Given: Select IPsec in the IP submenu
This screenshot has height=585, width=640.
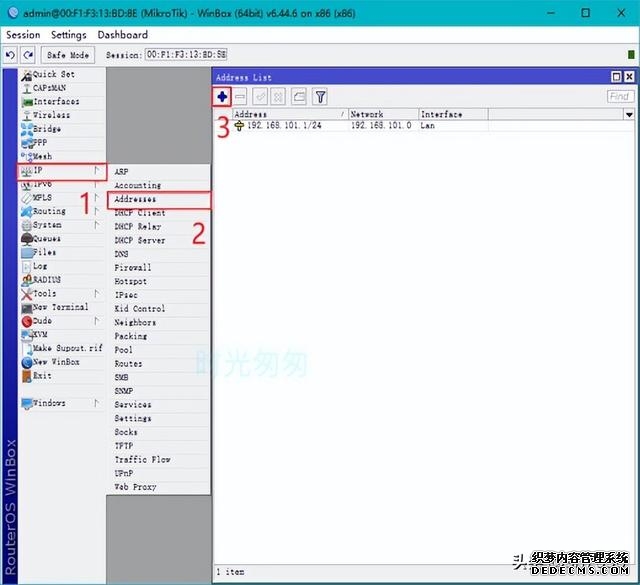Looking at the screenshot, I should pos(160,295).
